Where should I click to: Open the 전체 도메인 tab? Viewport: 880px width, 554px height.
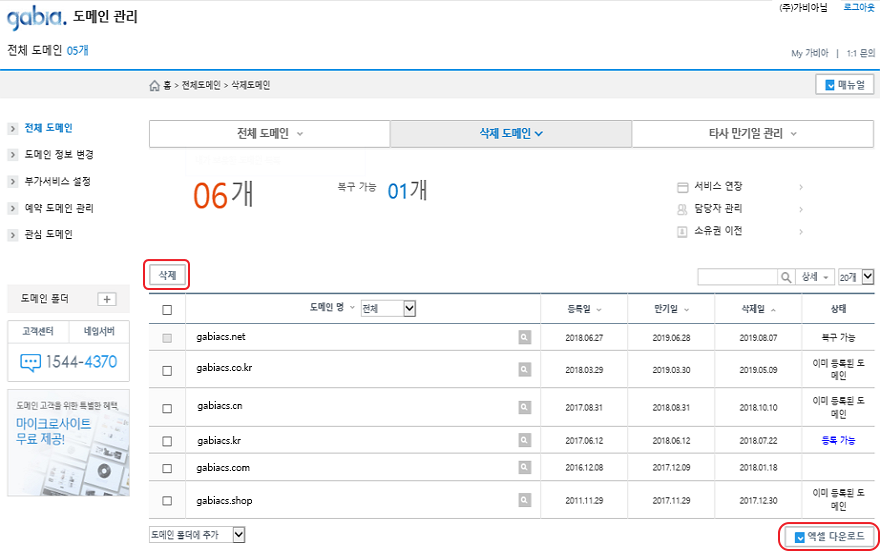coord(269,134)
